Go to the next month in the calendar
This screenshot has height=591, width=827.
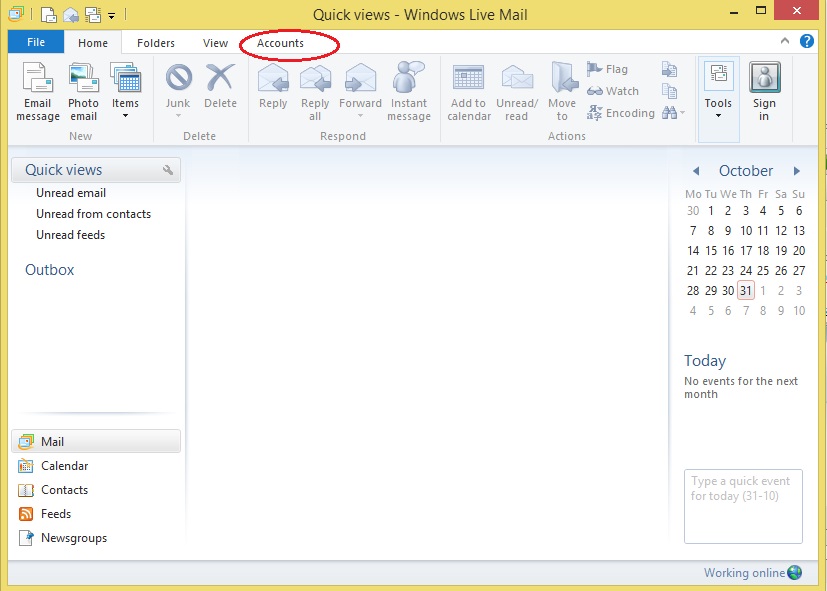pyautogui.click(x=796, y=171)
